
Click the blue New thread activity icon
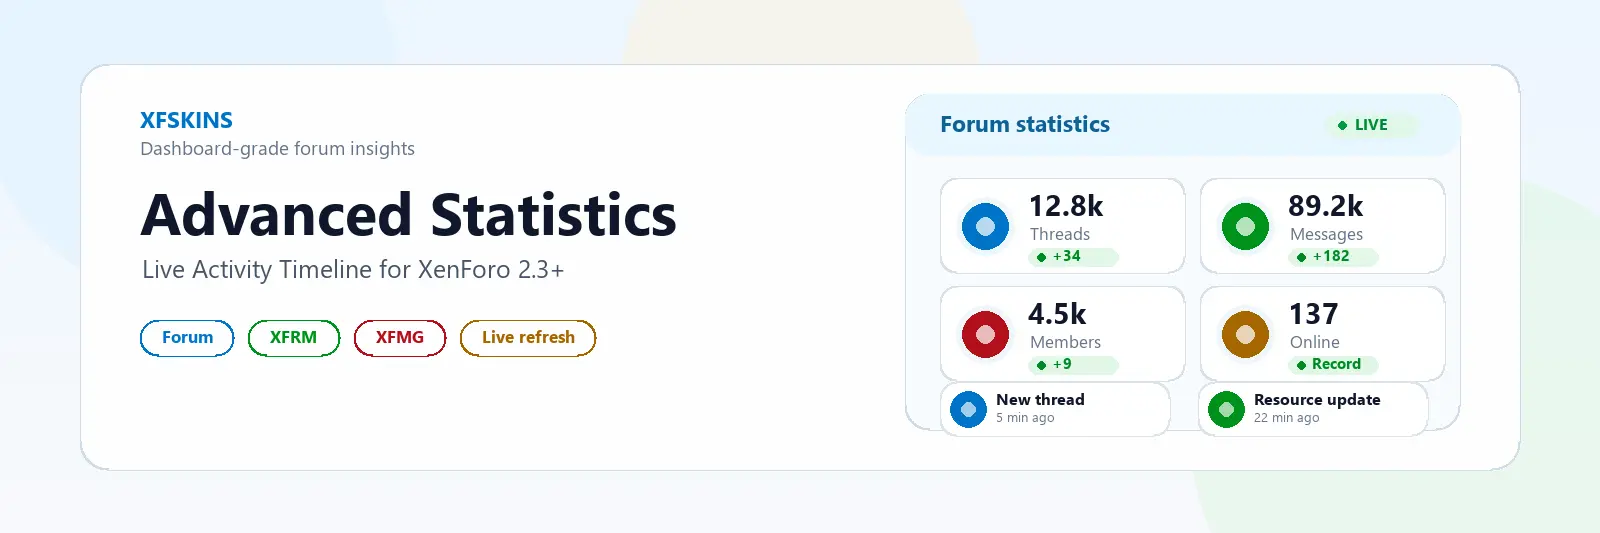968,409
